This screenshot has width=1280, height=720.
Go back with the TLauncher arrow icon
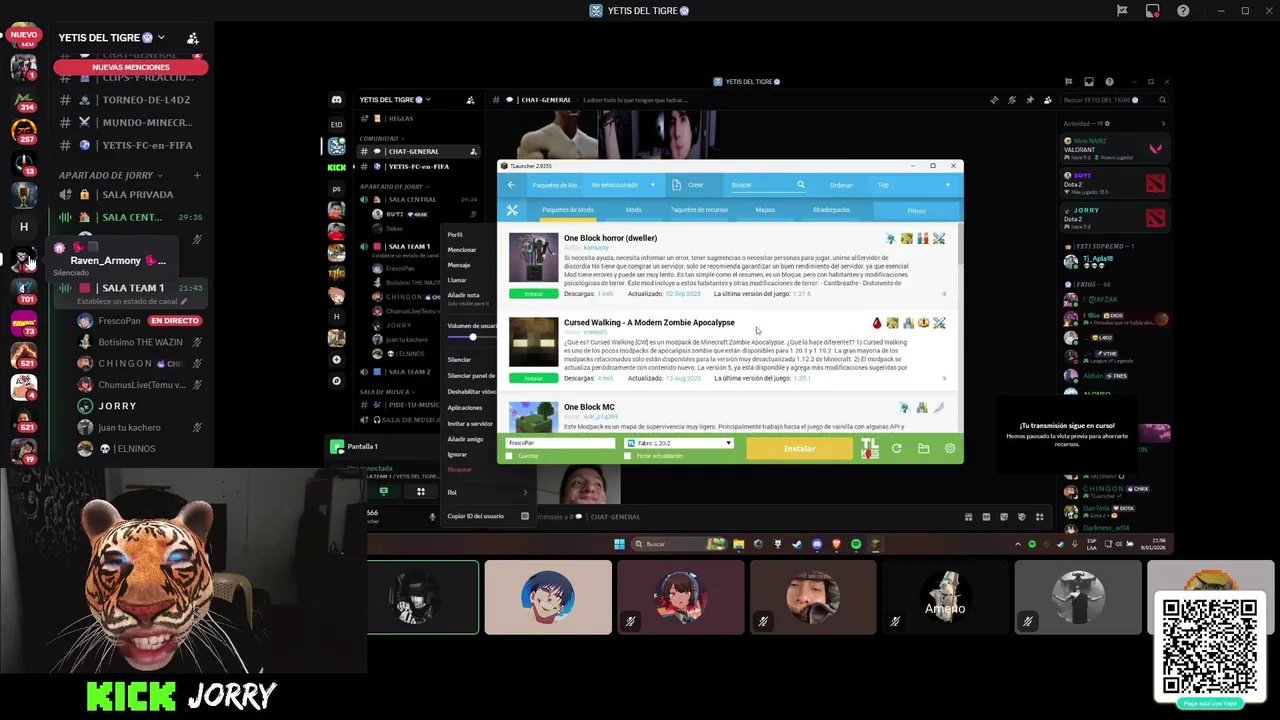[x=511, y=184]
